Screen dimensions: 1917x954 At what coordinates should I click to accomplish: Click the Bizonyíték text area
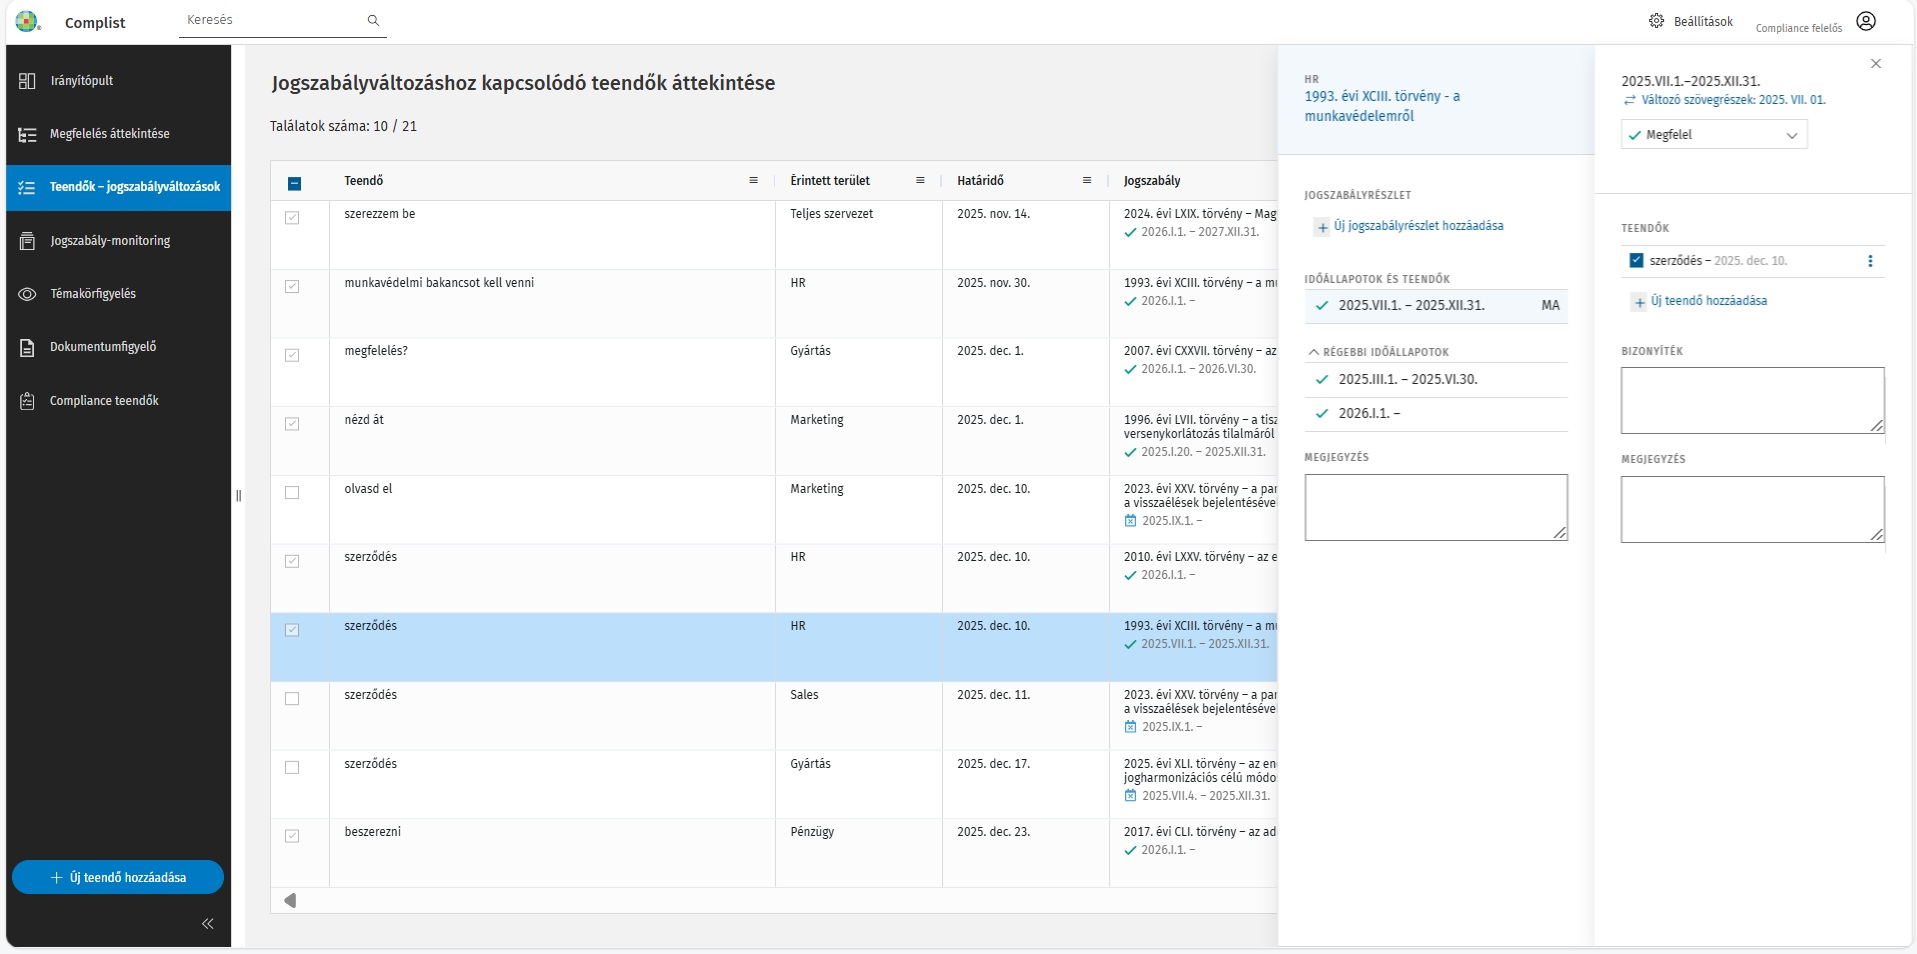click(1751, 400)
